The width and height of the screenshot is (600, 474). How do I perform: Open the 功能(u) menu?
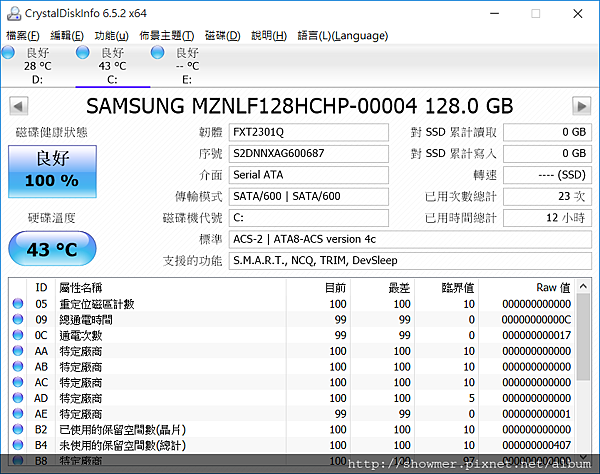(x=111, y=36)
